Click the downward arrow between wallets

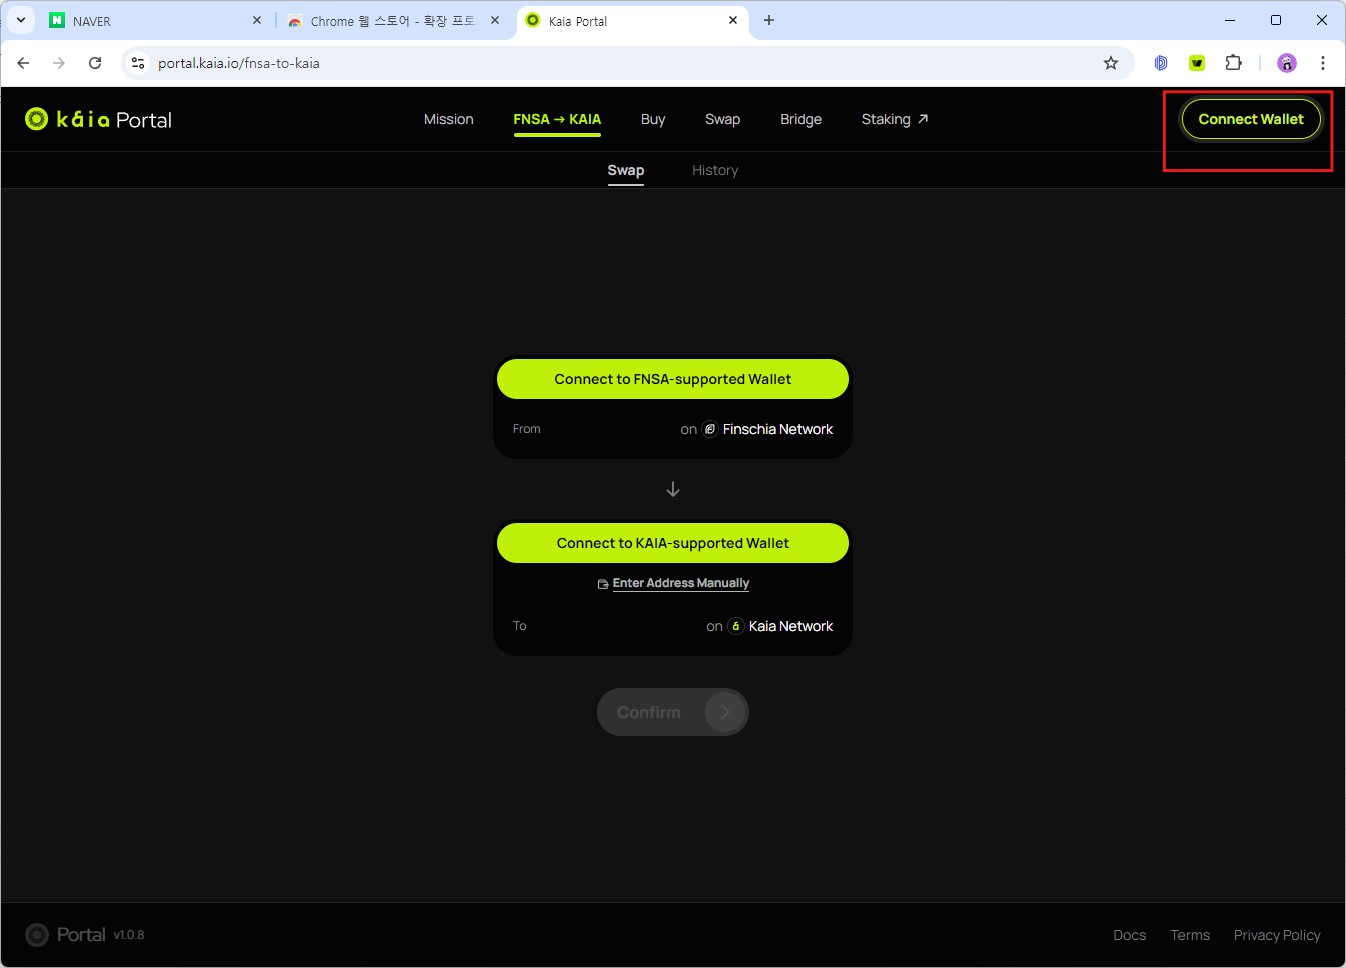point(673,489)
